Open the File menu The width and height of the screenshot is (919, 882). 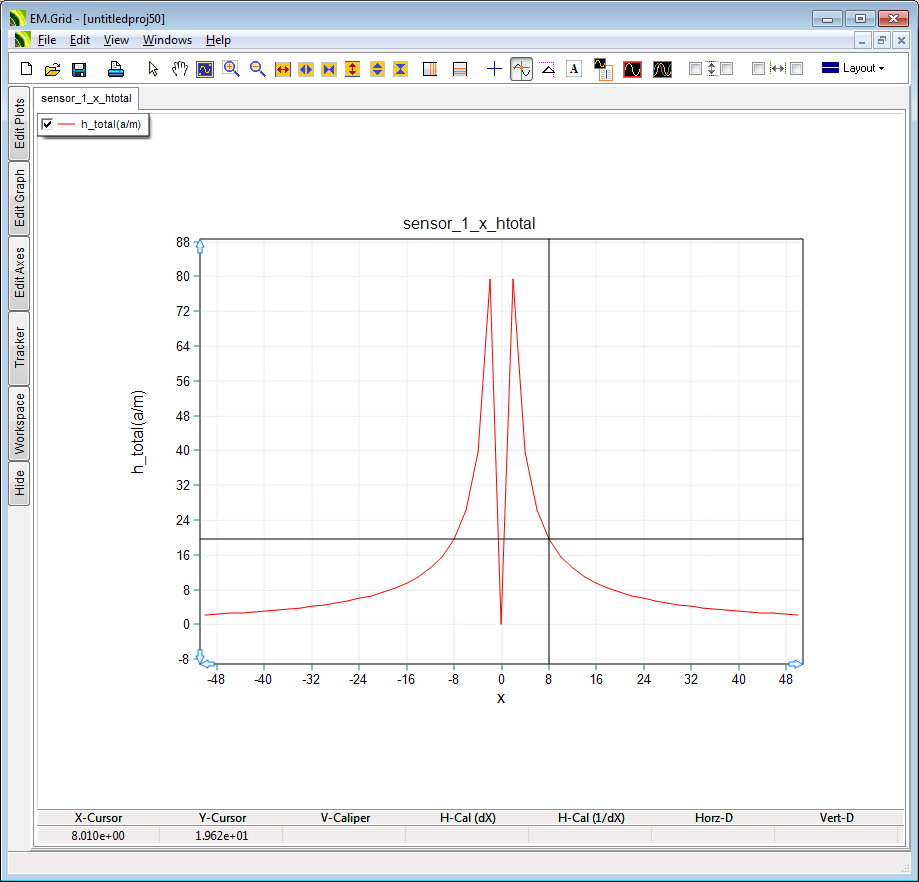[47, 40]
